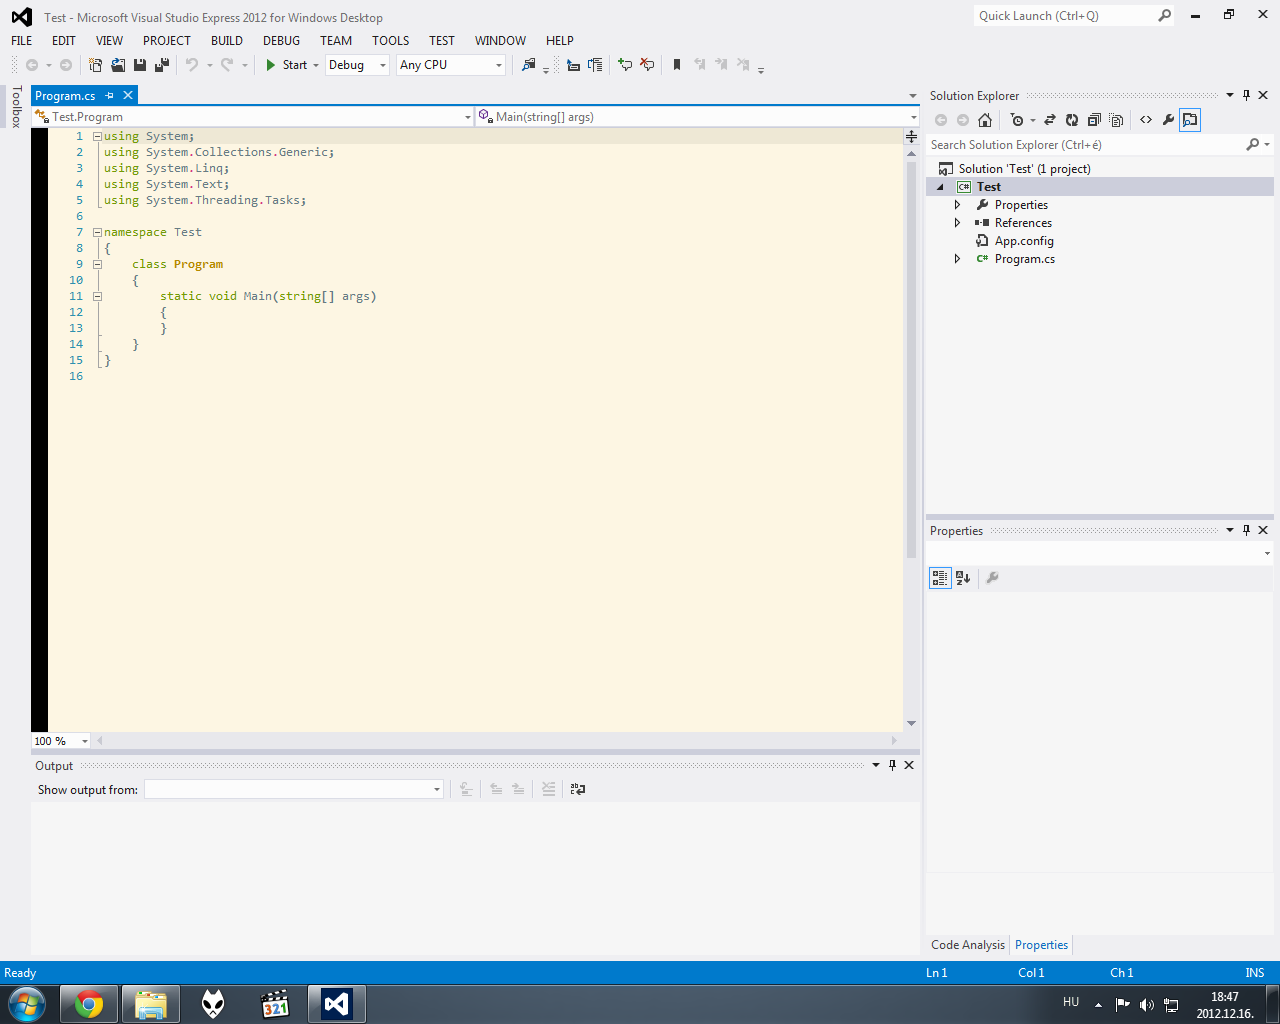The width and height of the screenshot is (1280, 1024).
Task: Click the Save All toolbar icon
Action: (x=161, y=65)
